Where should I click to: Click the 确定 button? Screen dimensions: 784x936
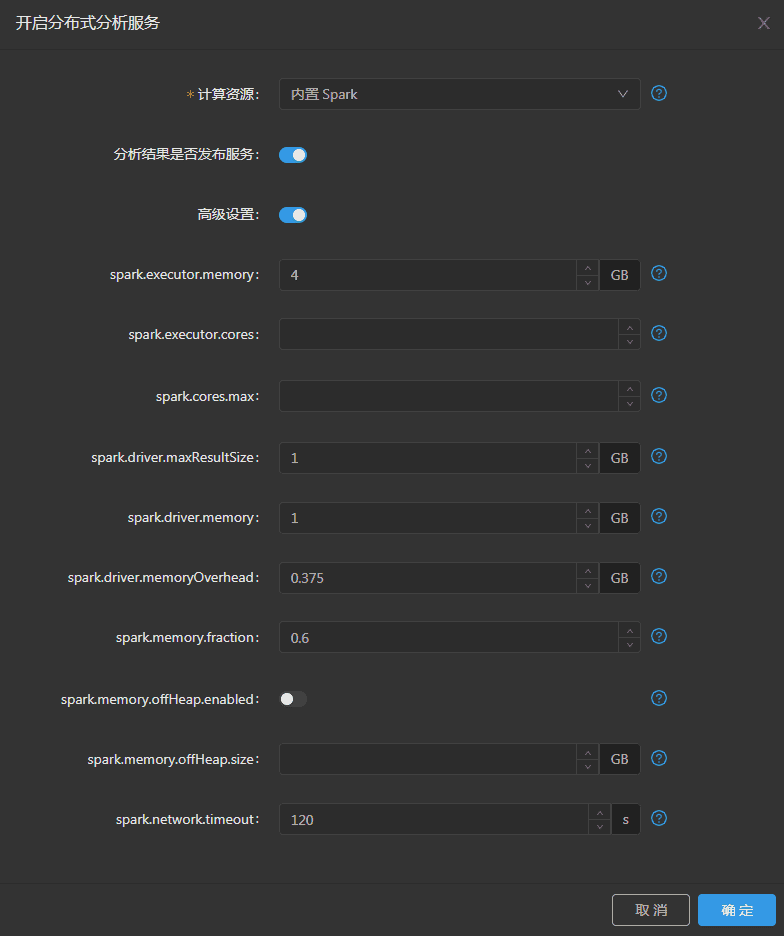tap(737, 910)
